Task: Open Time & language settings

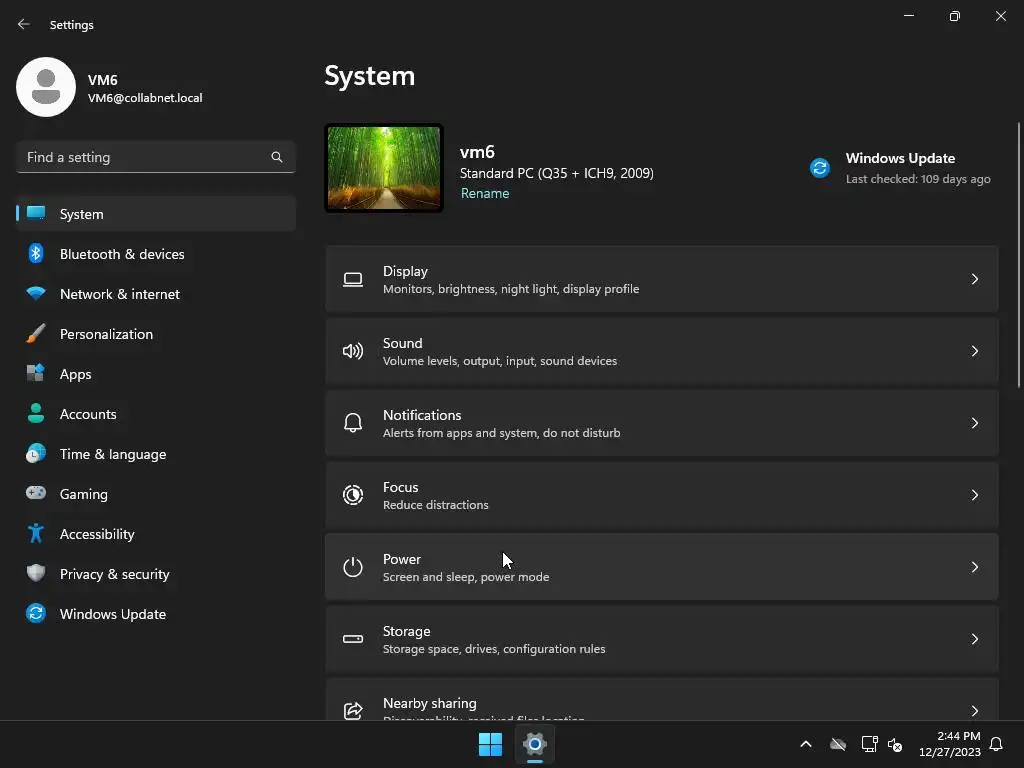Action: (x=155, y=454)
